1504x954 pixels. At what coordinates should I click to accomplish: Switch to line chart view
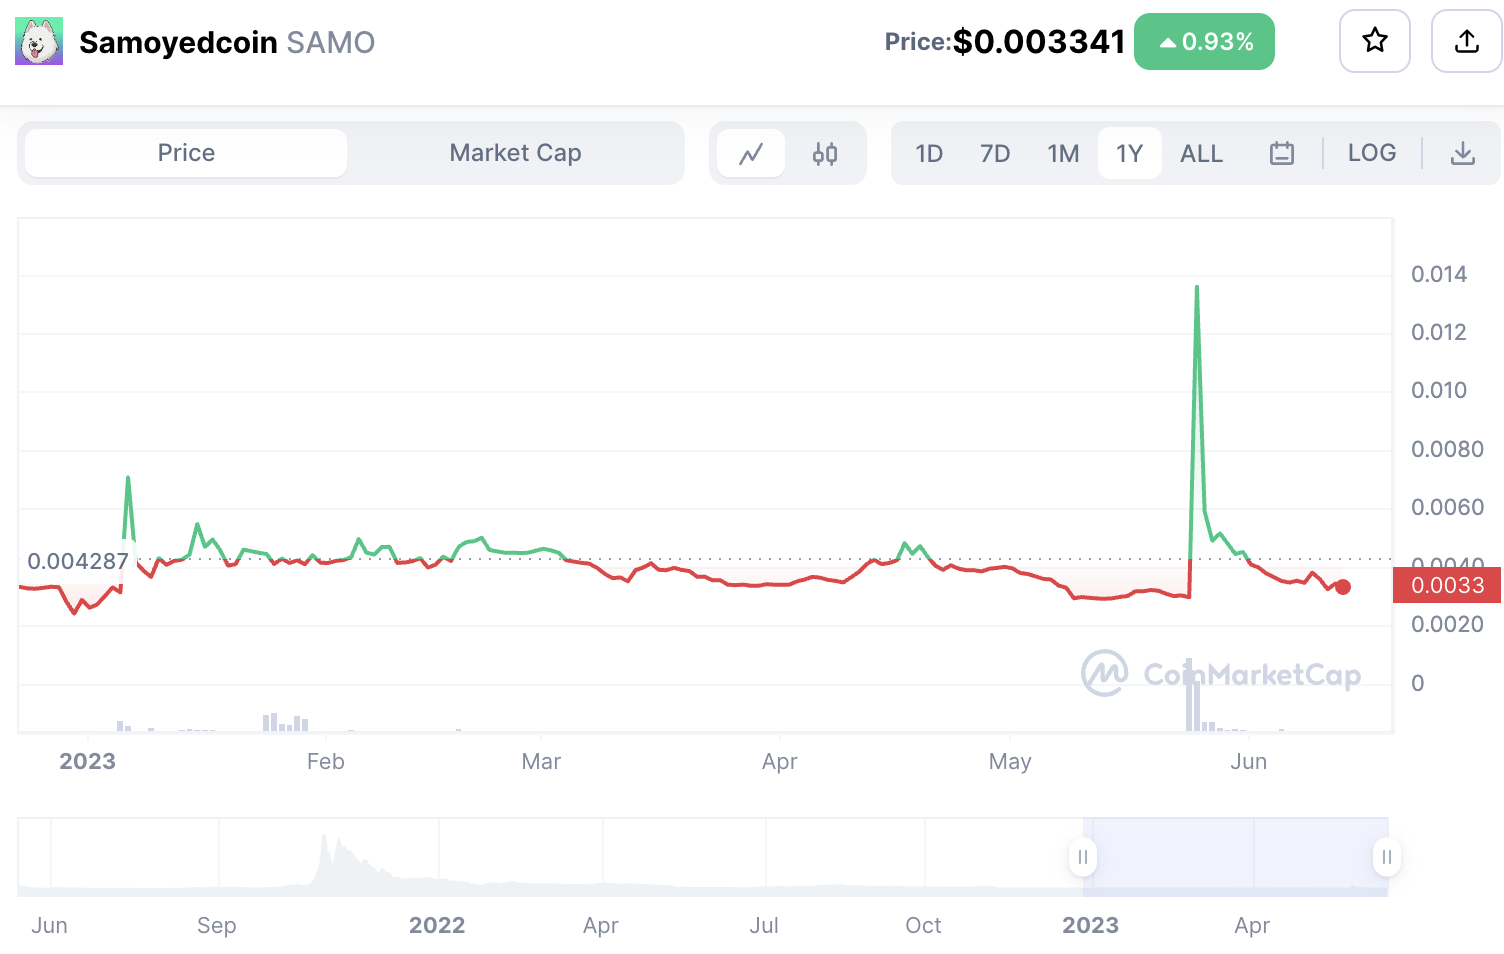click(751, 153)
